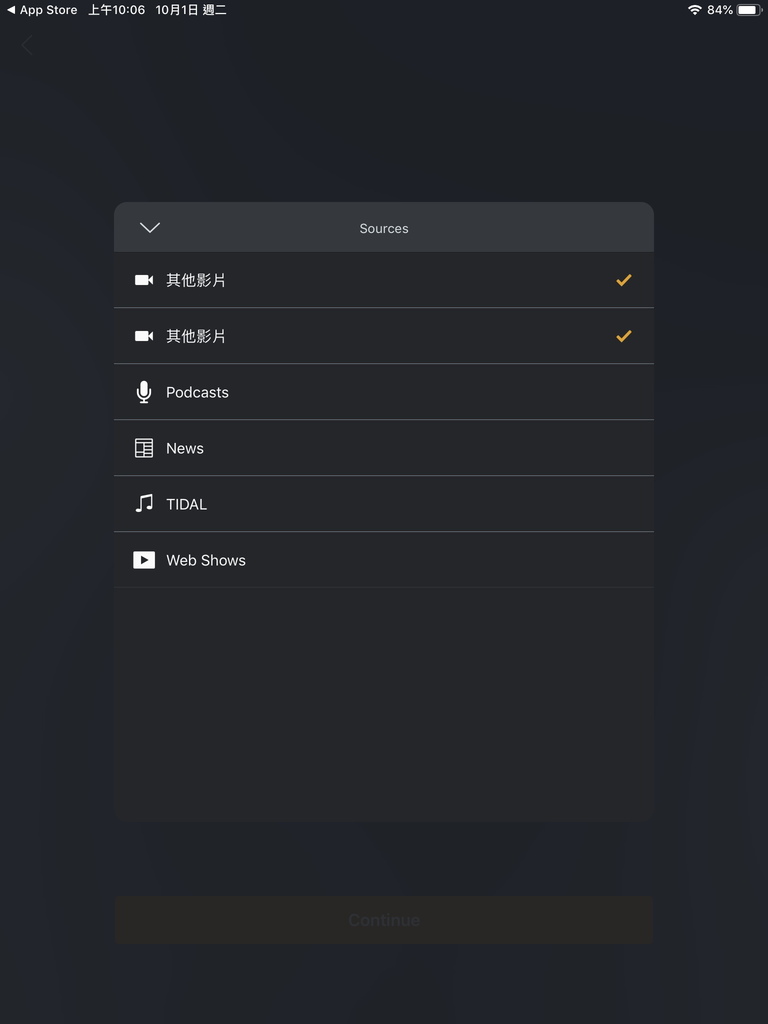This screenshot has height=1024, width=768.
Task: Tap the Web Shows play icon
Action: [144, 560]
